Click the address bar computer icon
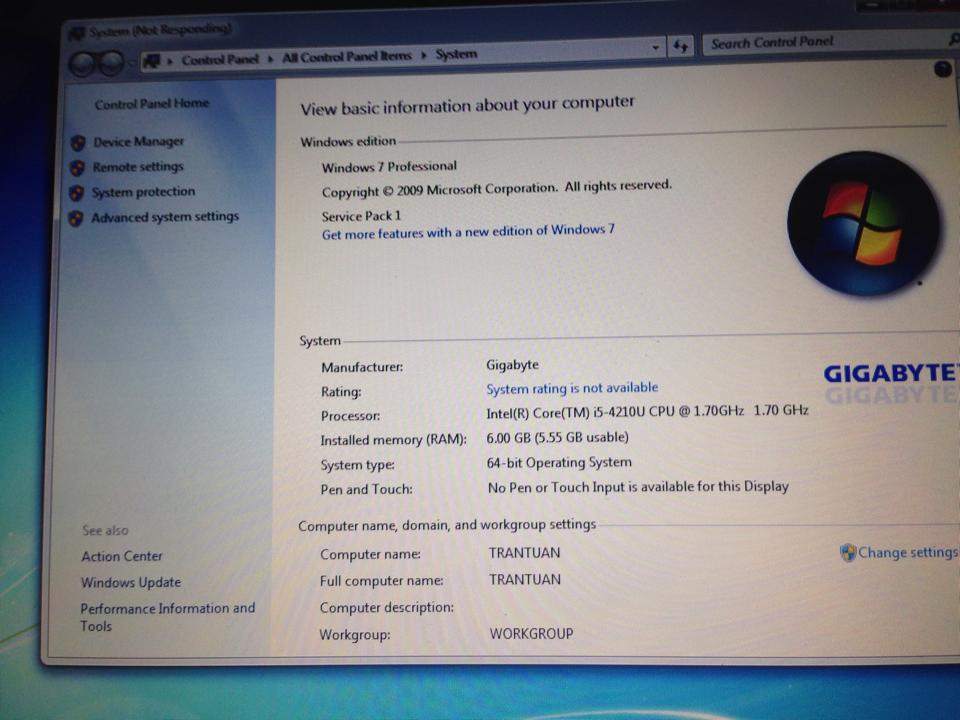This screenshot has width=960, height=720. [x=151, y=61]
